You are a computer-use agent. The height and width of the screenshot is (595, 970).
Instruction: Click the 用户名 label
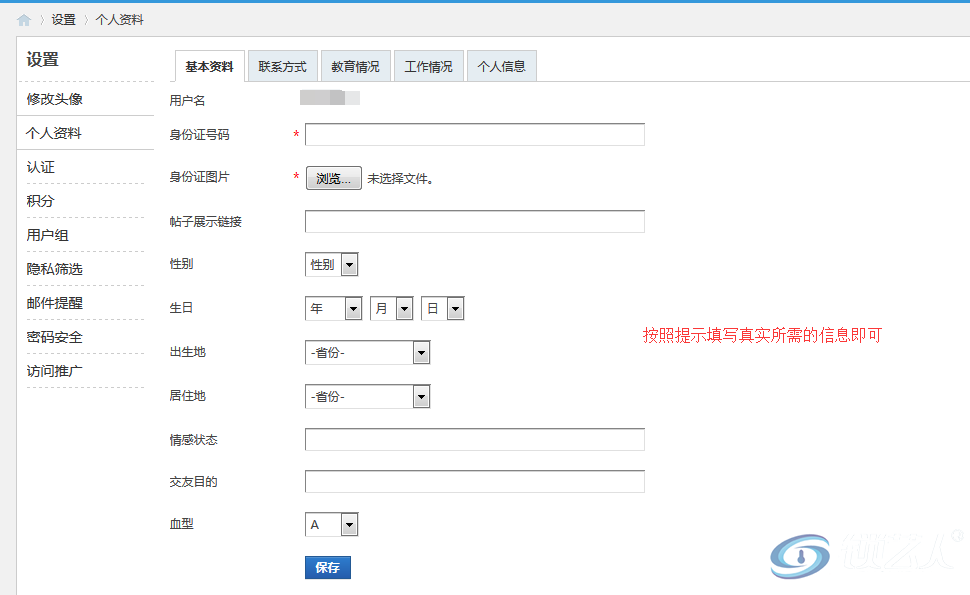187,100
